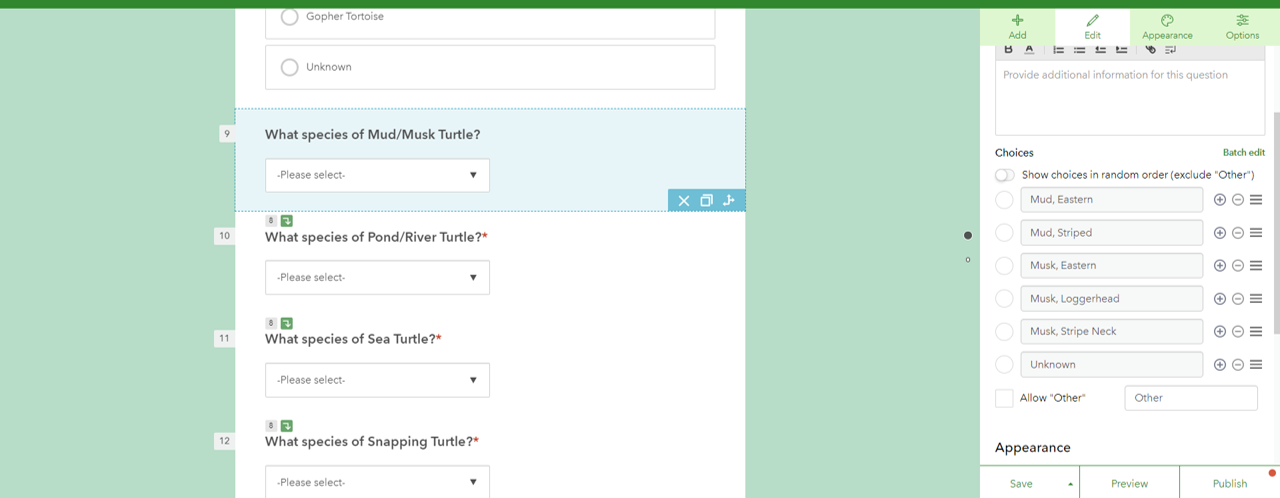The height and width of the screenshot is (498, 1280).
Task: Select the radio button next to Musk, Loggerhead
Action: coord(1004,299)
